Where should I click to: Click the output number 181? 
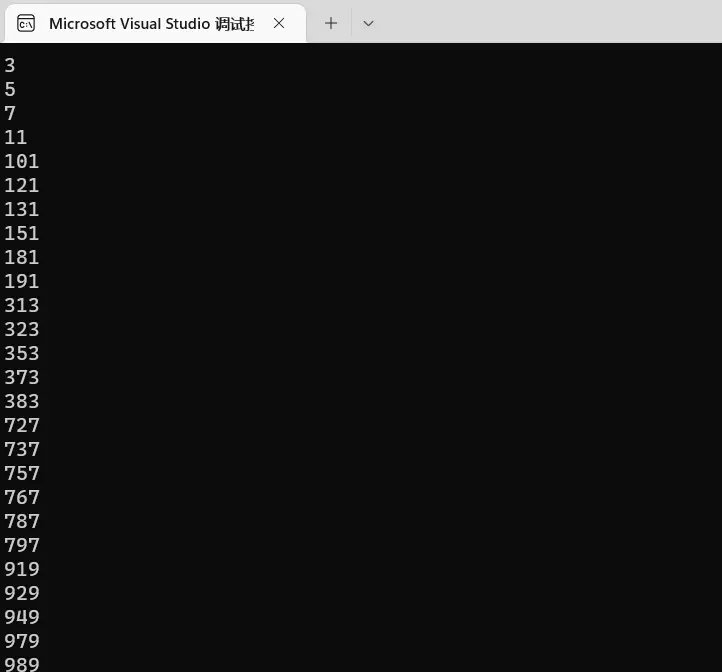tap(22, 257)
